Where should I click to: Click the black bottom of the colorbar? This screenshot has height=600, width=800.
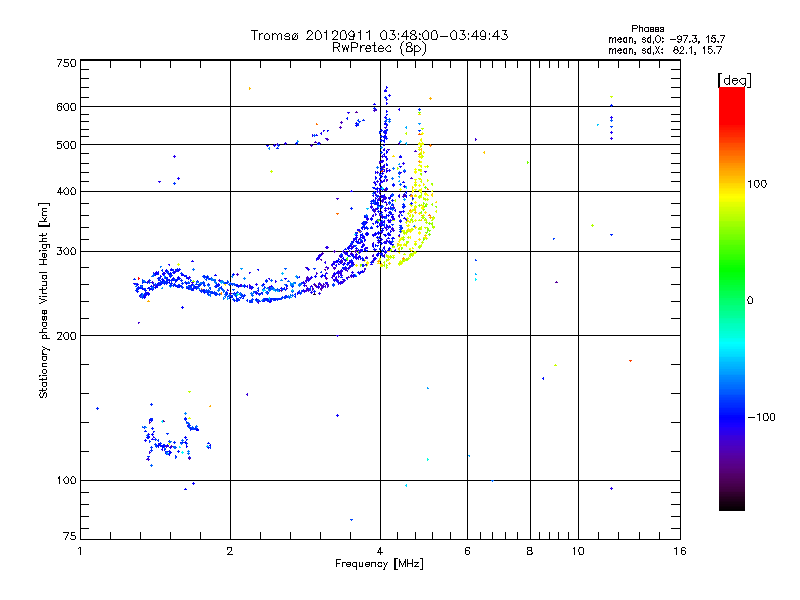pyautogui.click(x=732, y=503)
